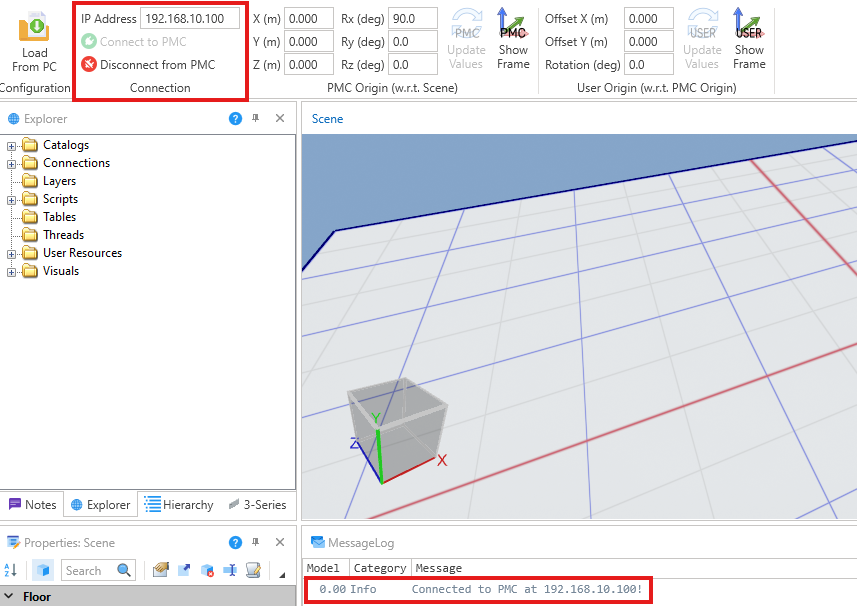This screenshot has width=857, height=606.
Task: Open the Notes tab
Action: 32,505
